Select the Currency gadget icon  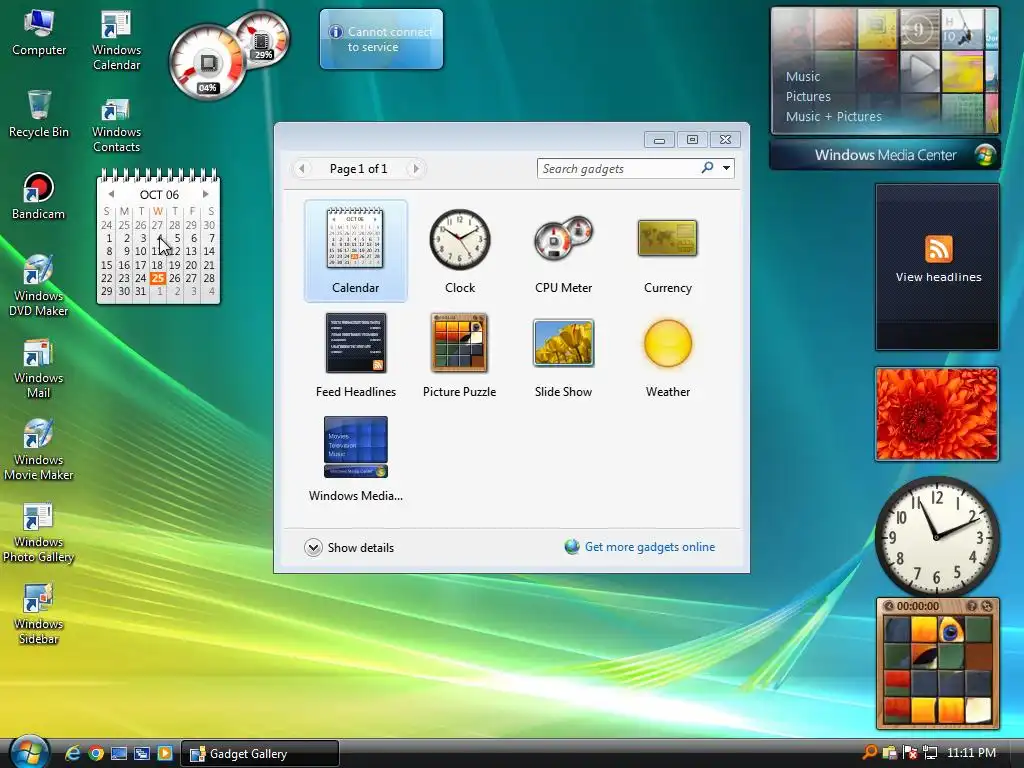pos(667,238)
